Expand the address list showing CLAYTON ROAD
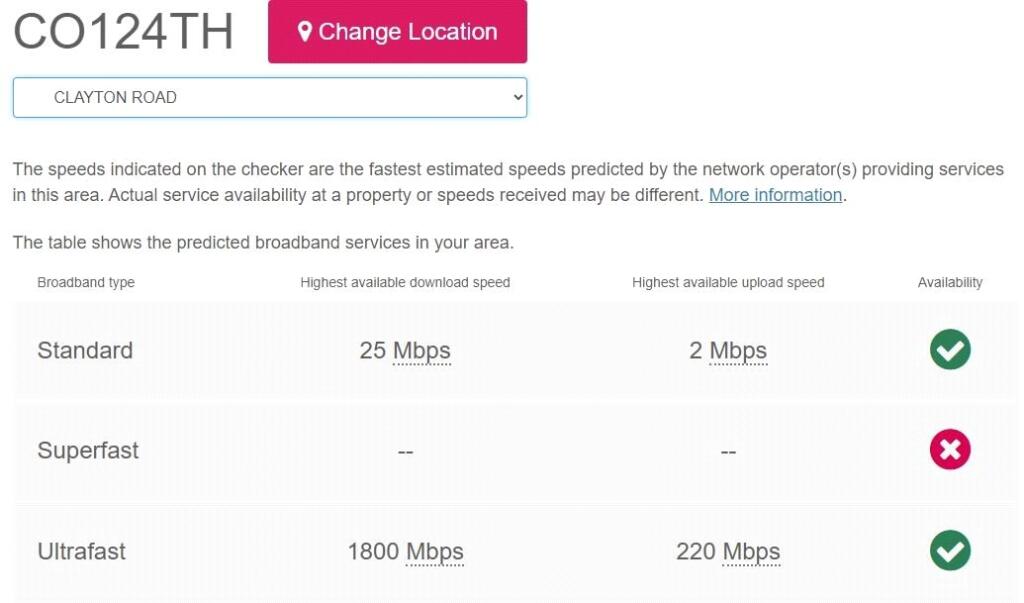 (x=270, y=97)
